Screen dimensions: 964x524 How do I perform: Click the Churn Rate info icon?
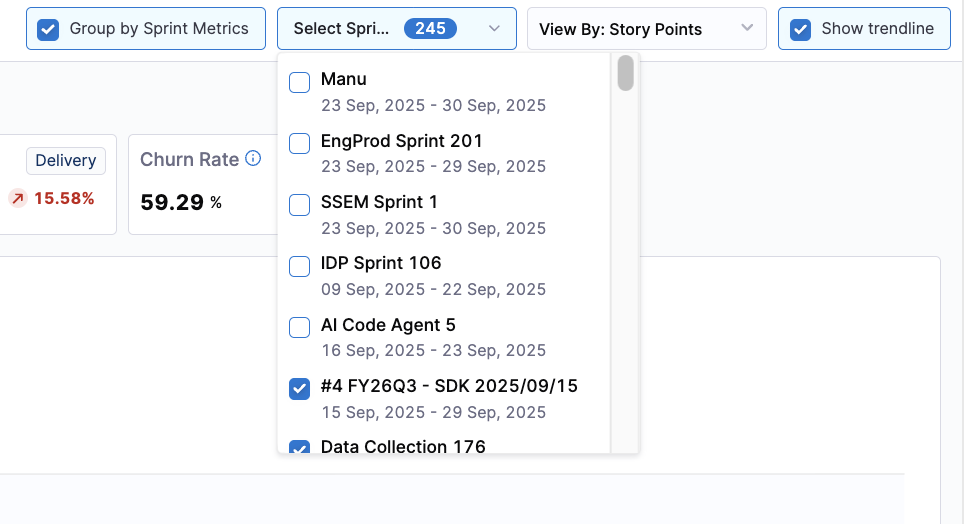(254, 159)
